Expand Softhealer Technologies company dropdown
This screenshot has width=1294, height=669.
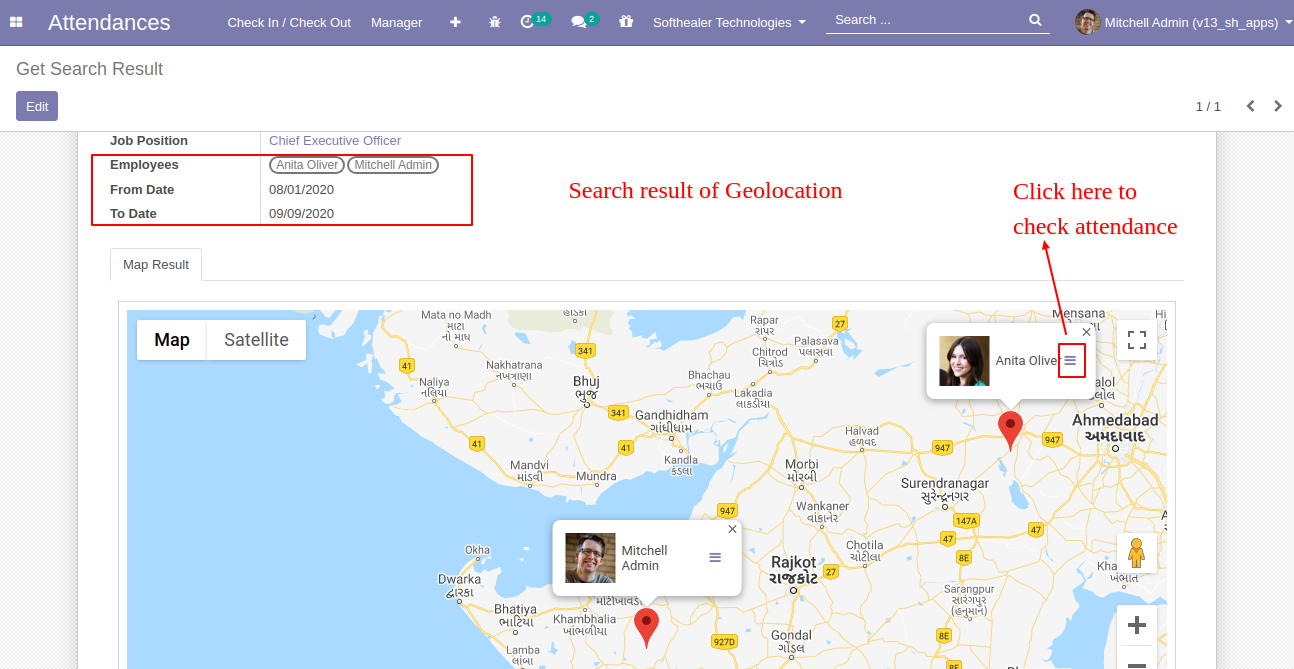pos(729,22)
